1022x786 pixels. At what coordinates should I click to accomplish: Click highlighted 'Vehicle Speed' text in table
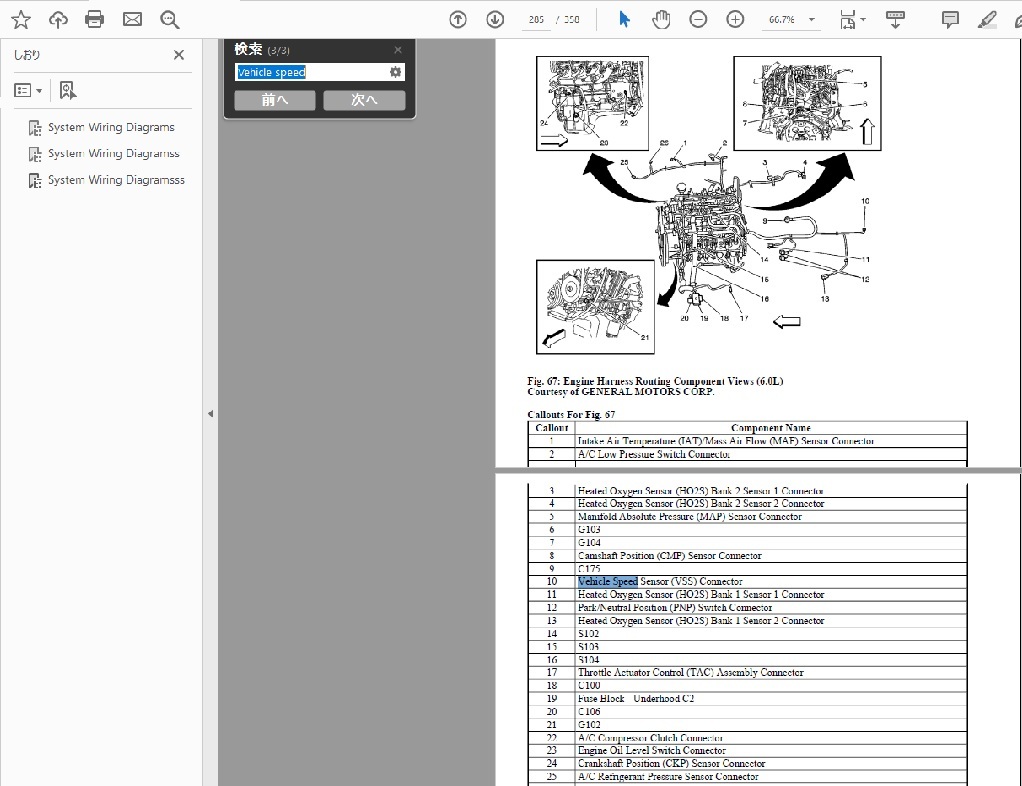coord(607,581)
